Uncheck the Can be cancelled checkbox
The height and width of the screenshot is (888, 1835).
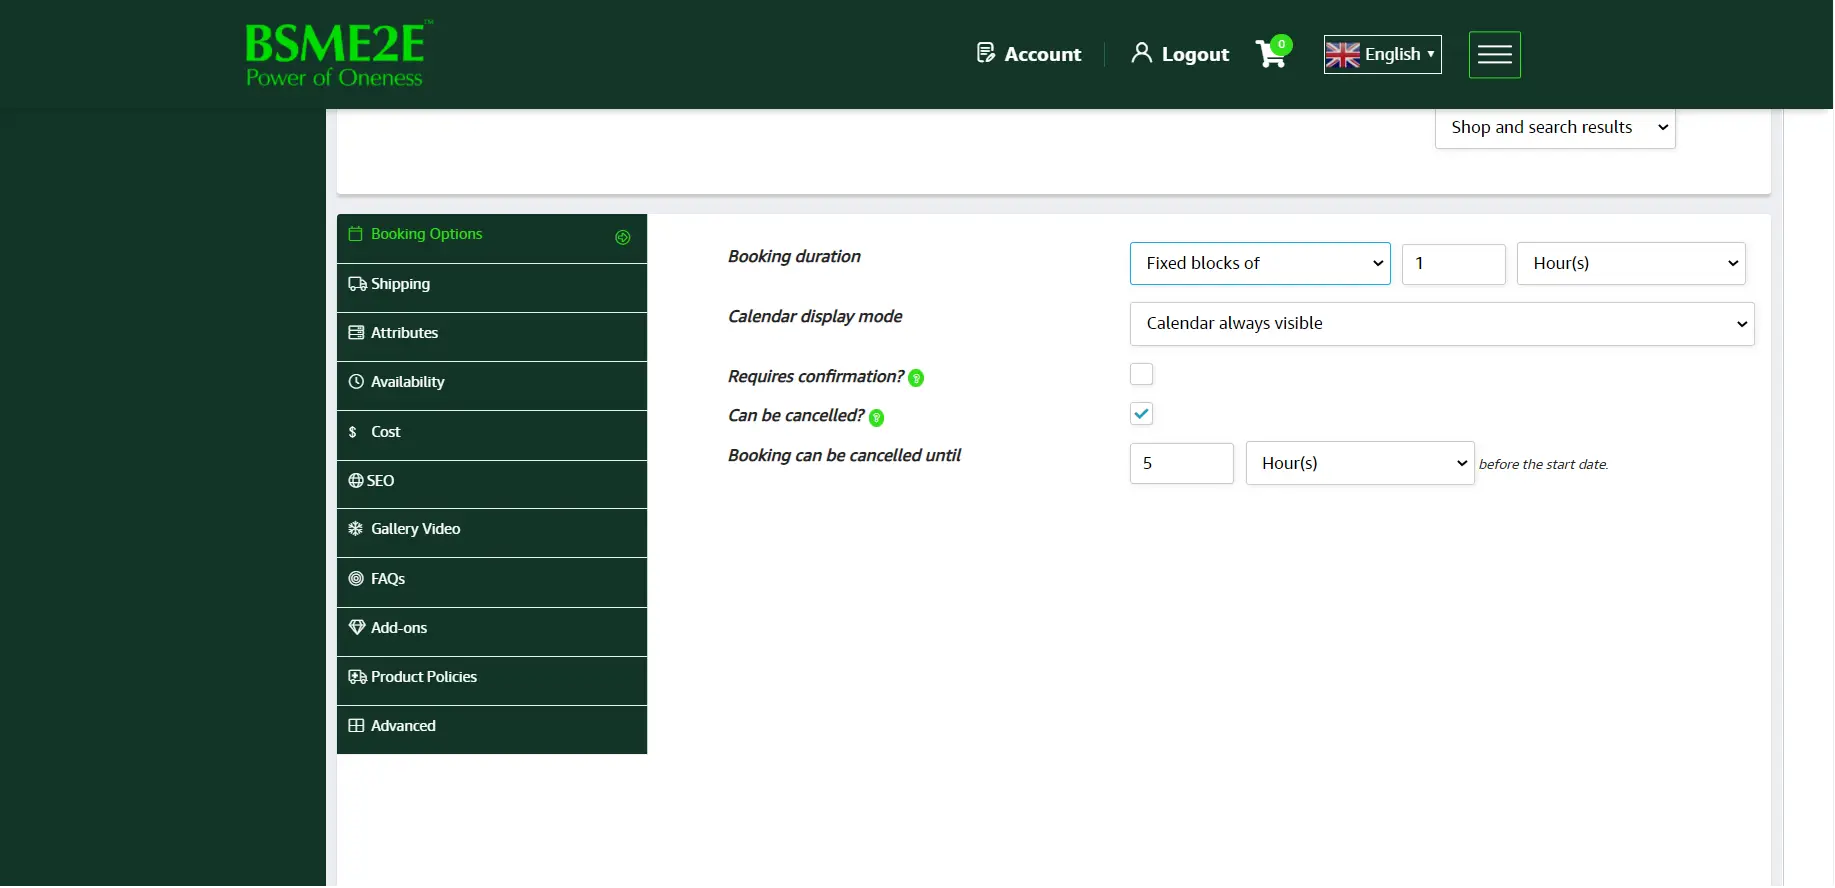point(1141,414)
